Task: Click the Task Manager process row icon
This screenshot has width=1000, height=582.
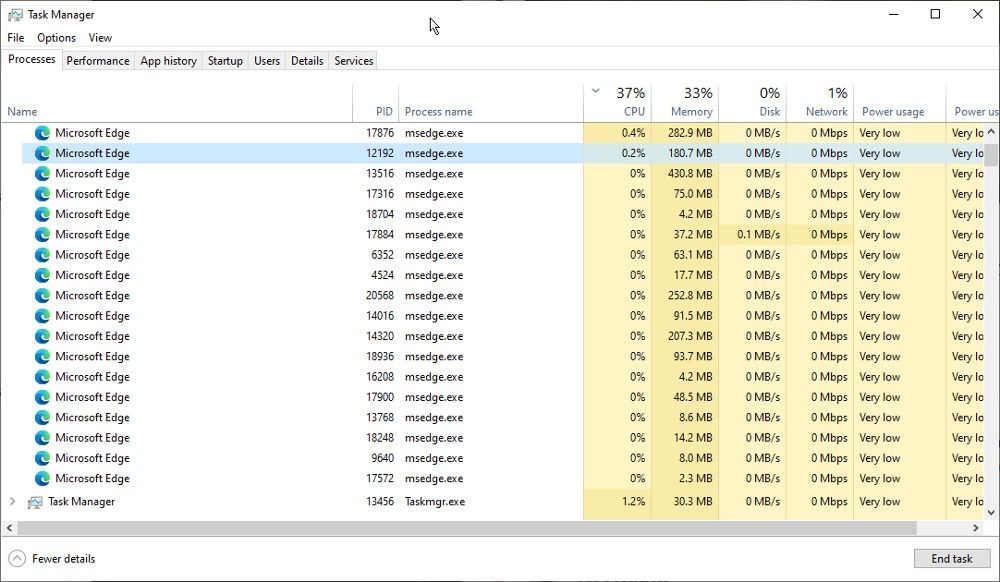Action: click(35, 502)
